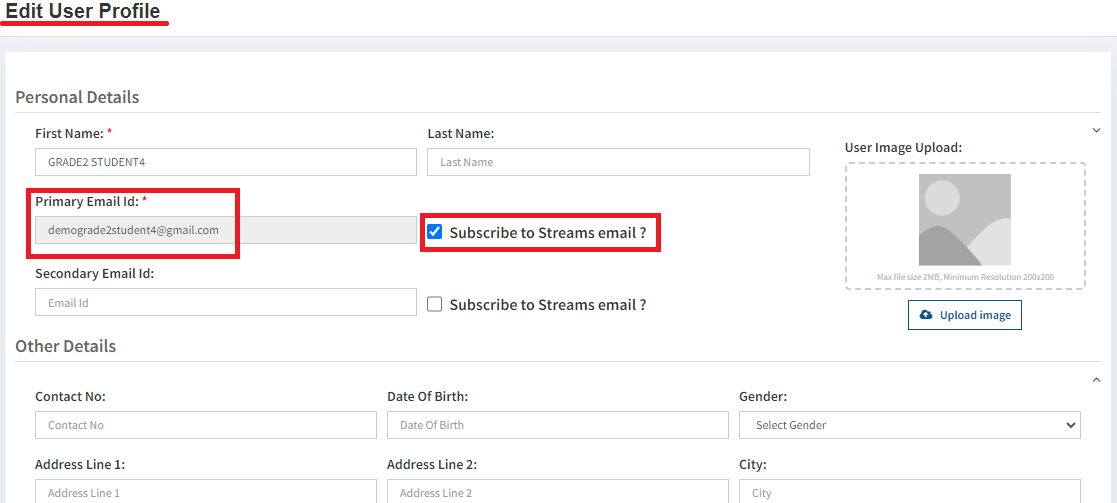The image size is (1117, 503).
Task: Select the City input box
Action: [909, 492]
